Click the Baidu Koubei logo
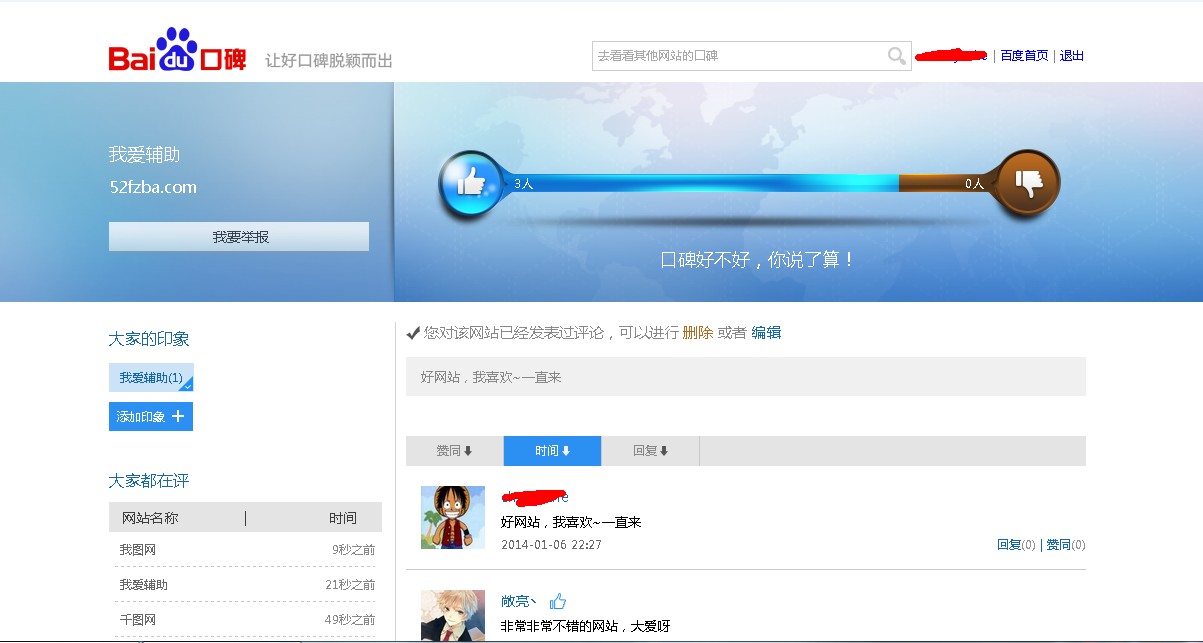This screenshot has width=1203, height=643. coord(177,52)
